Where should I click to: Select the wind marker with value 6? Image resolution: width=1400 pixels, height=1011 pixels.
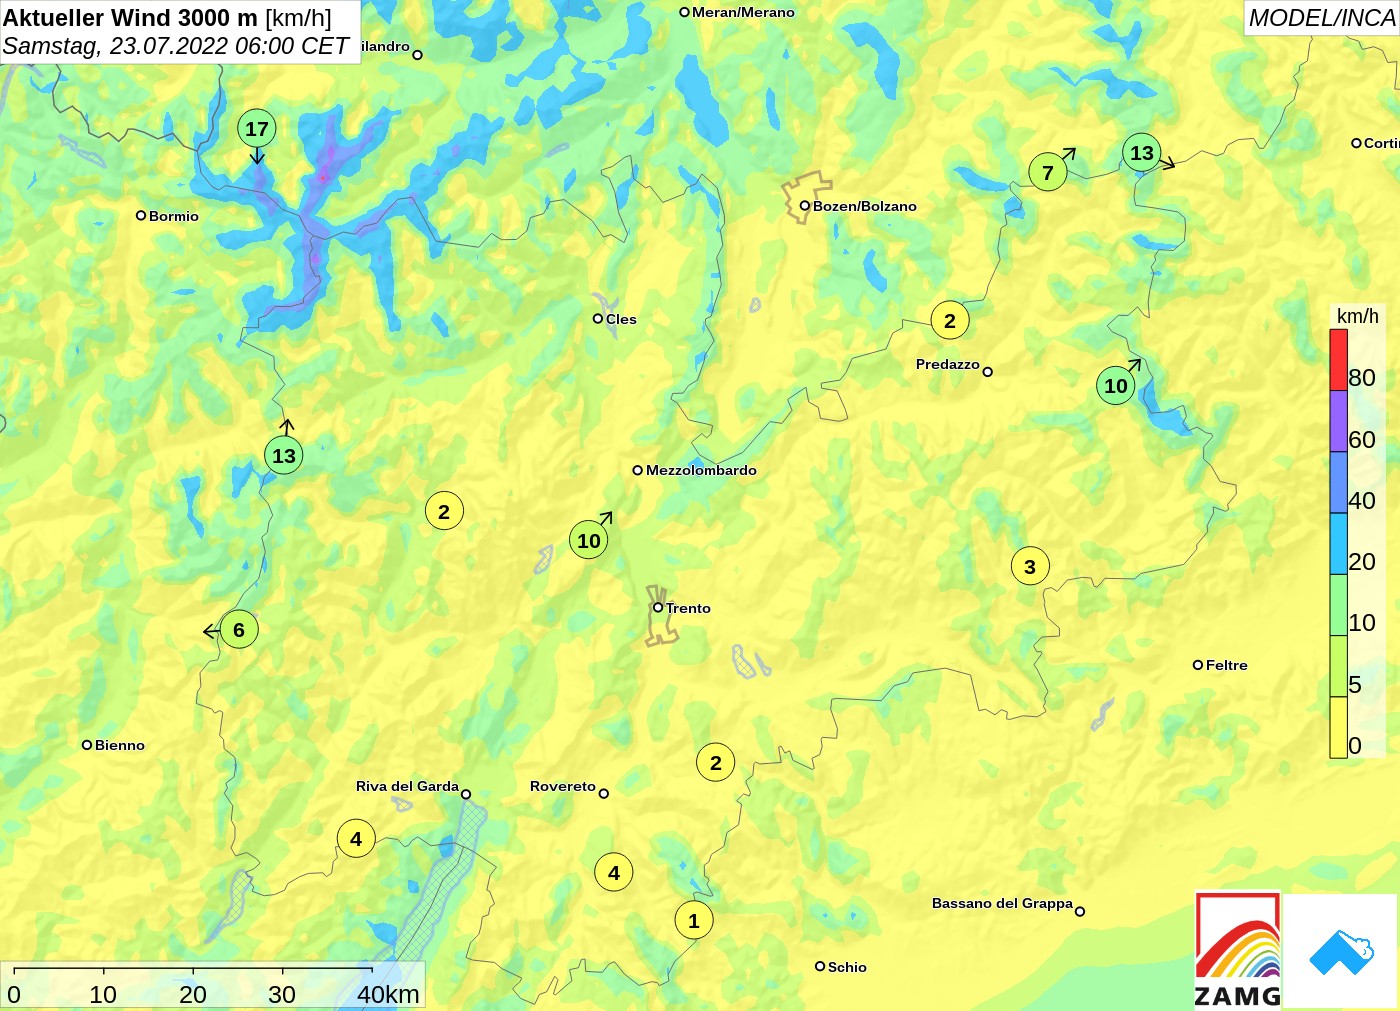tap(239, 630)
